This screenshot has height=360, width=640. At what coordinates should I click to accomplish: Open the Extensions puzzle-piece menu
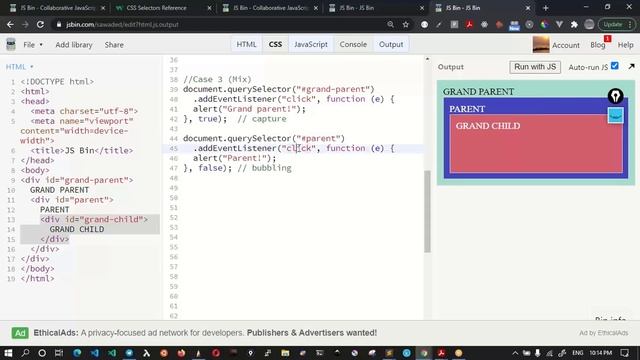pyautogui.click(x=574, y=24)
